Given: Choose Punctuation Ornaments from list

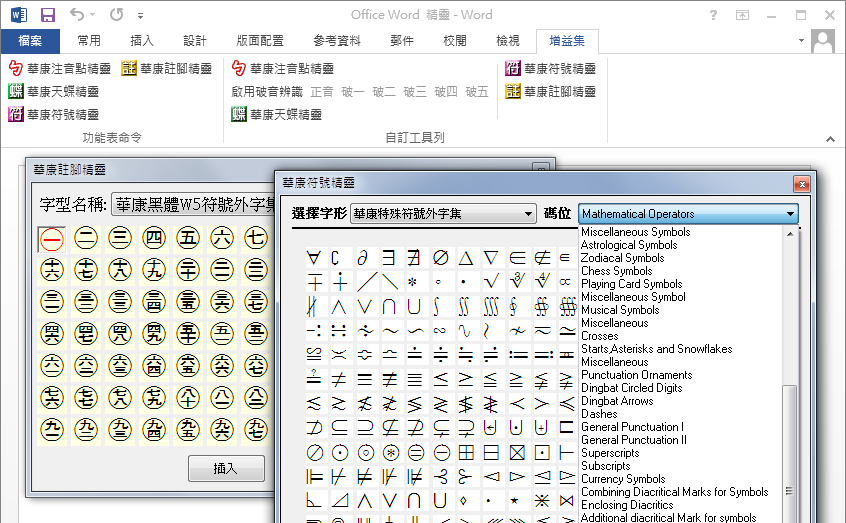Looking at the screenshot, I should coord(637,375).
